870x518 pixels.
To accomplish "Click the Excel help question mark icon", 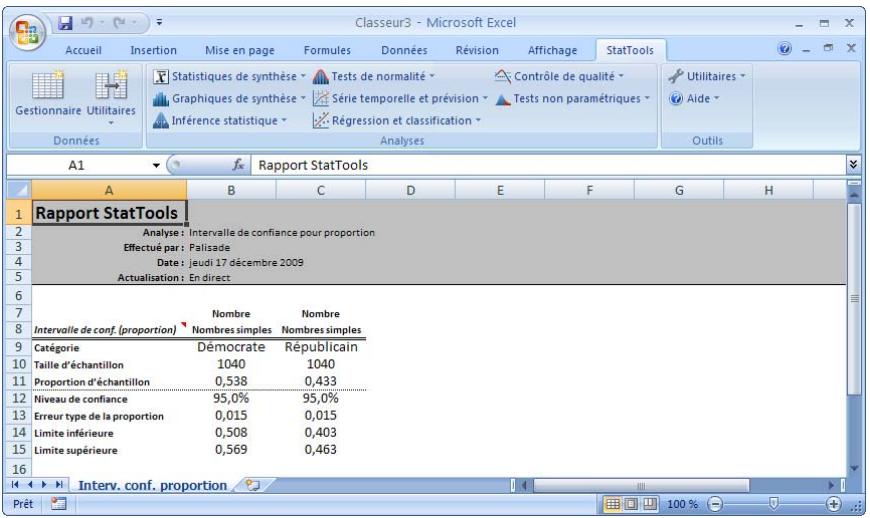I will click(x=785, y=49).
